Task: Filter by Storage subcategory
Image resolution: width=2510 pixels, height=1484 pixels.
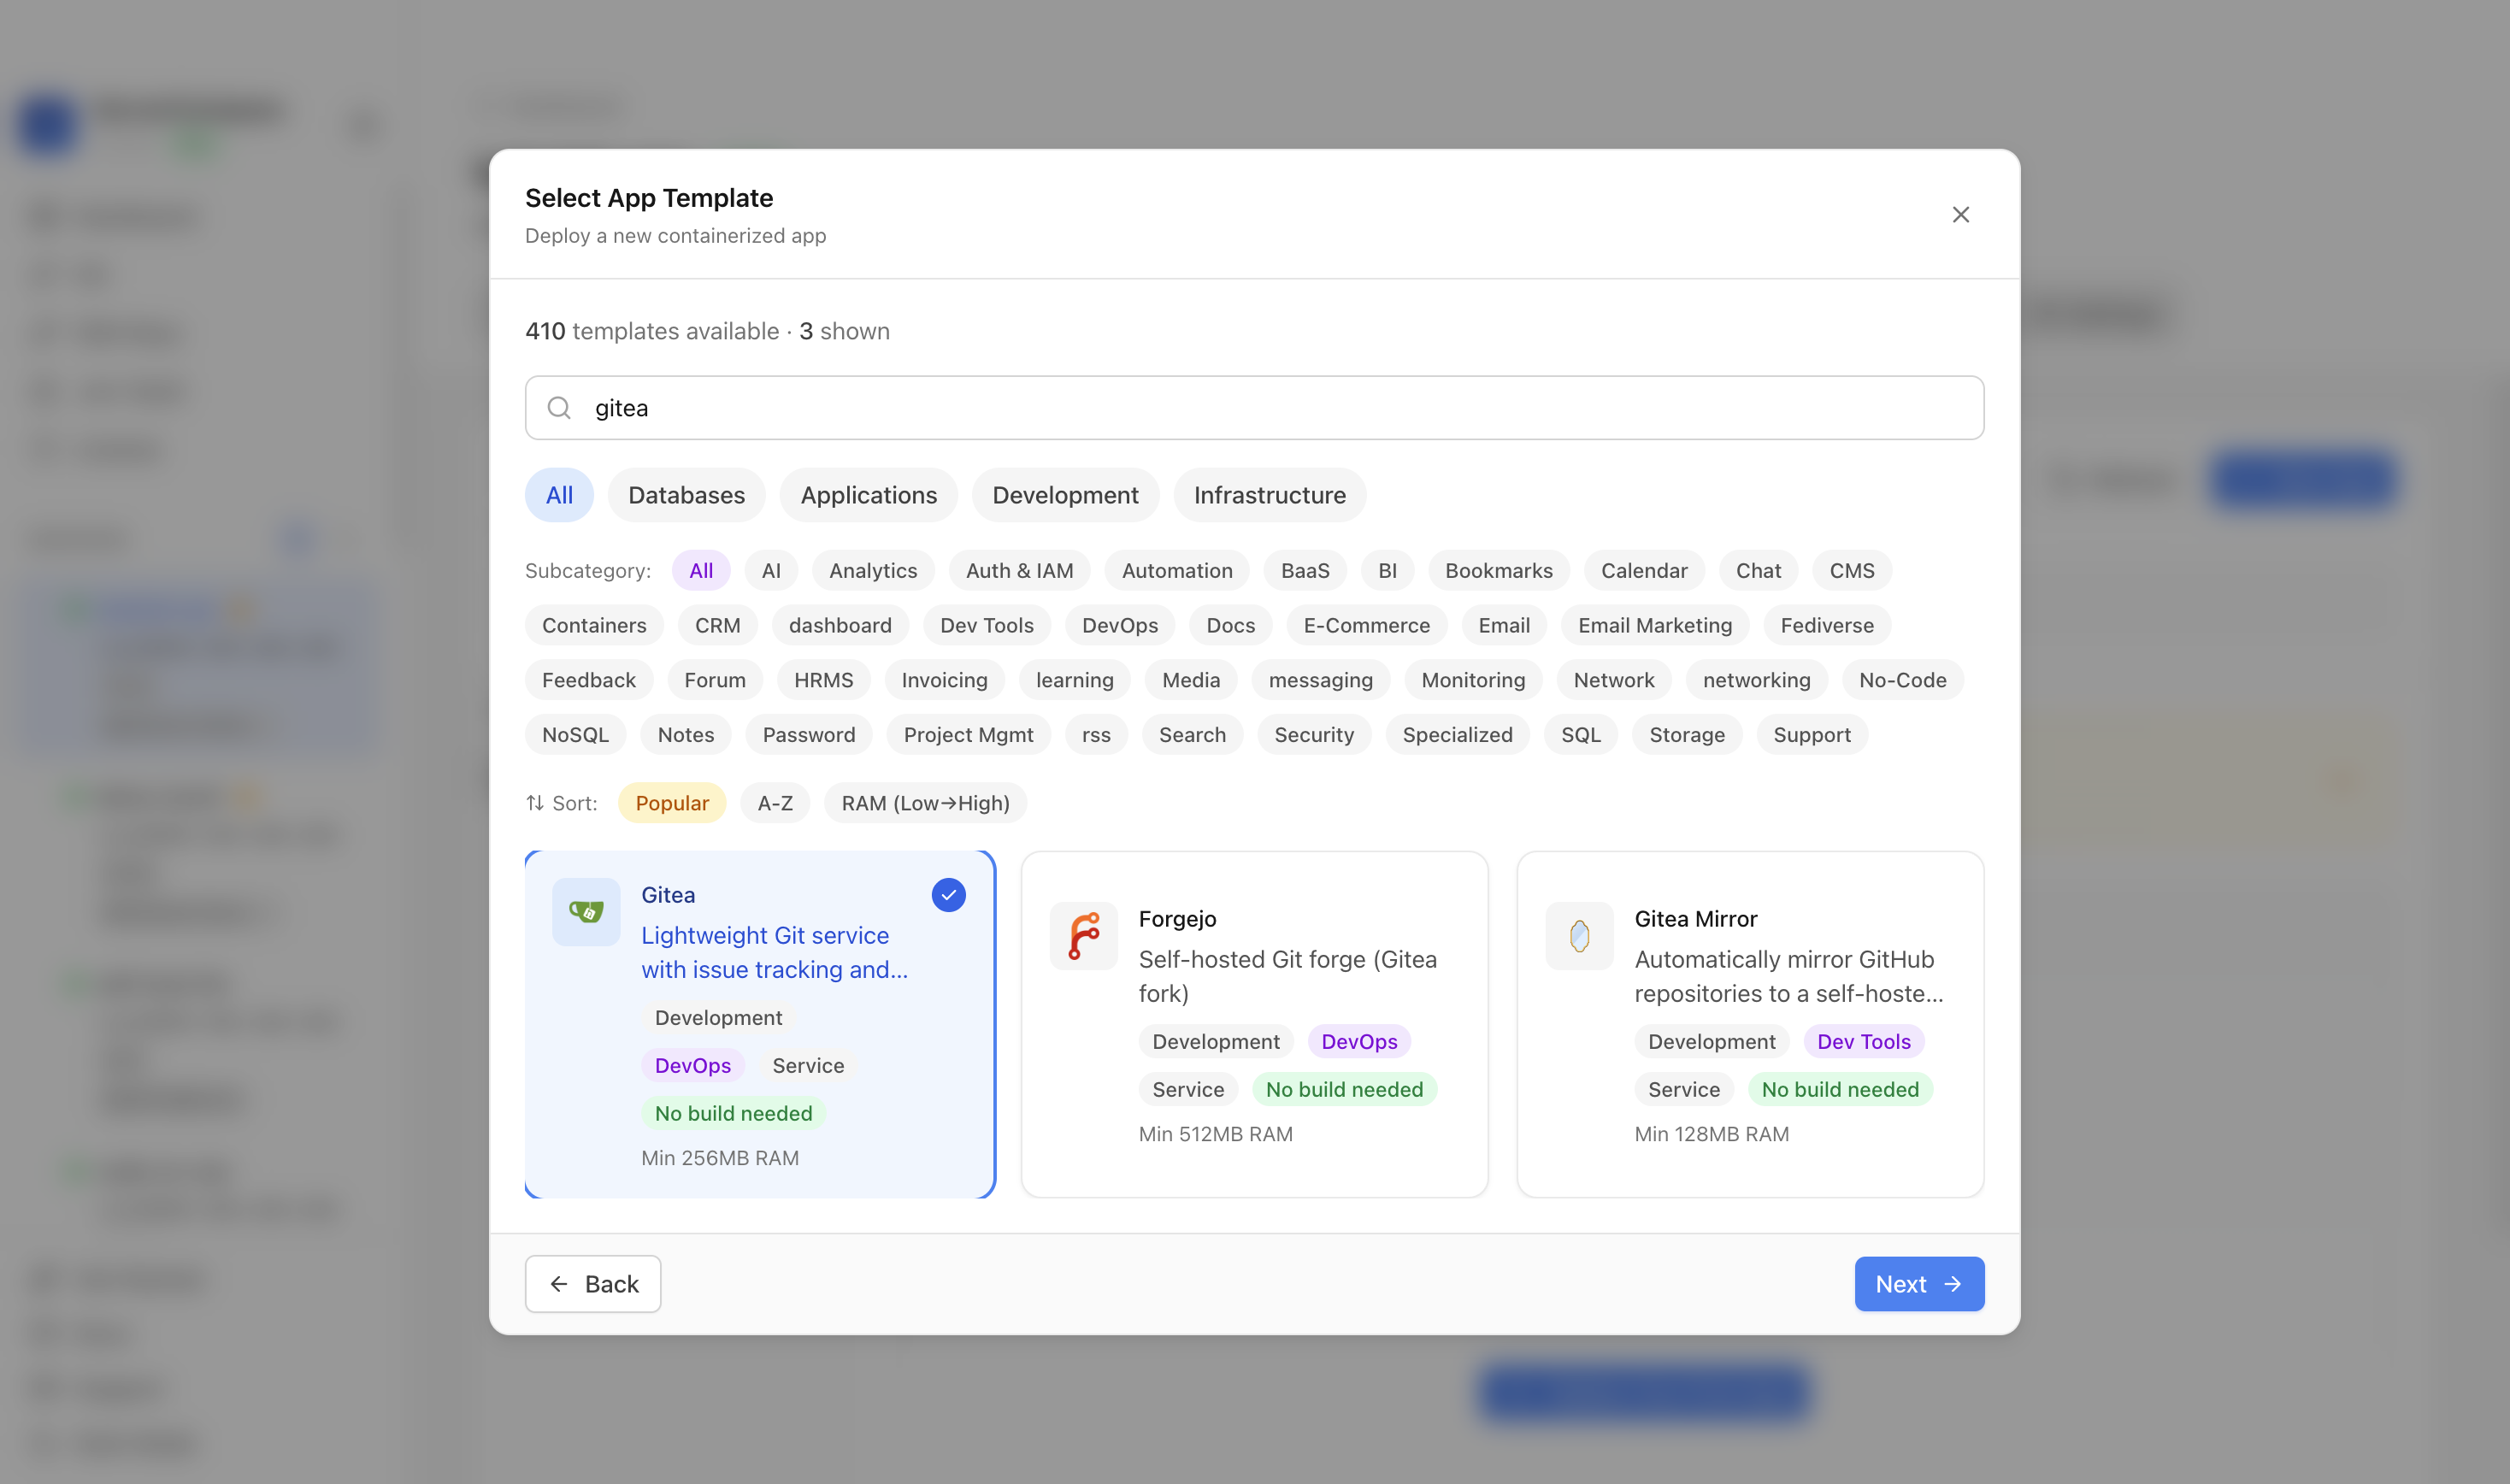Action: (1687, 735)
